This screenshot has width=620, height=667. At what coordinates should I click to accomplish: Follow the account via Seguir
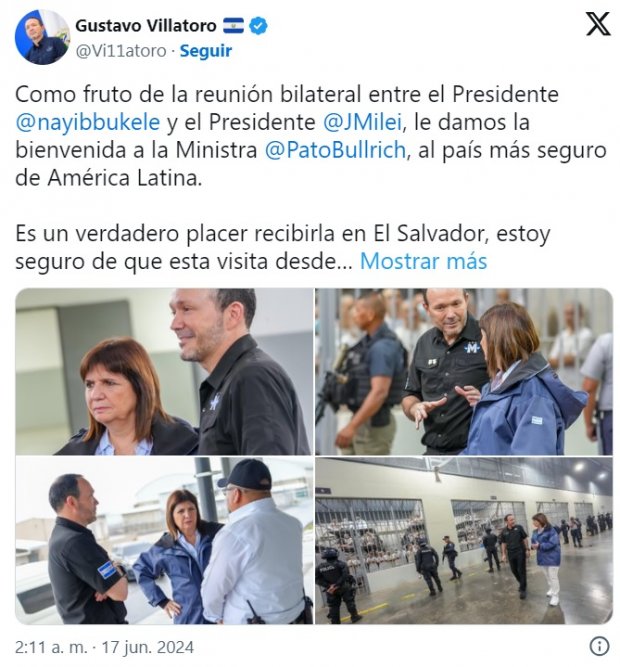click(x=206, y=51)
